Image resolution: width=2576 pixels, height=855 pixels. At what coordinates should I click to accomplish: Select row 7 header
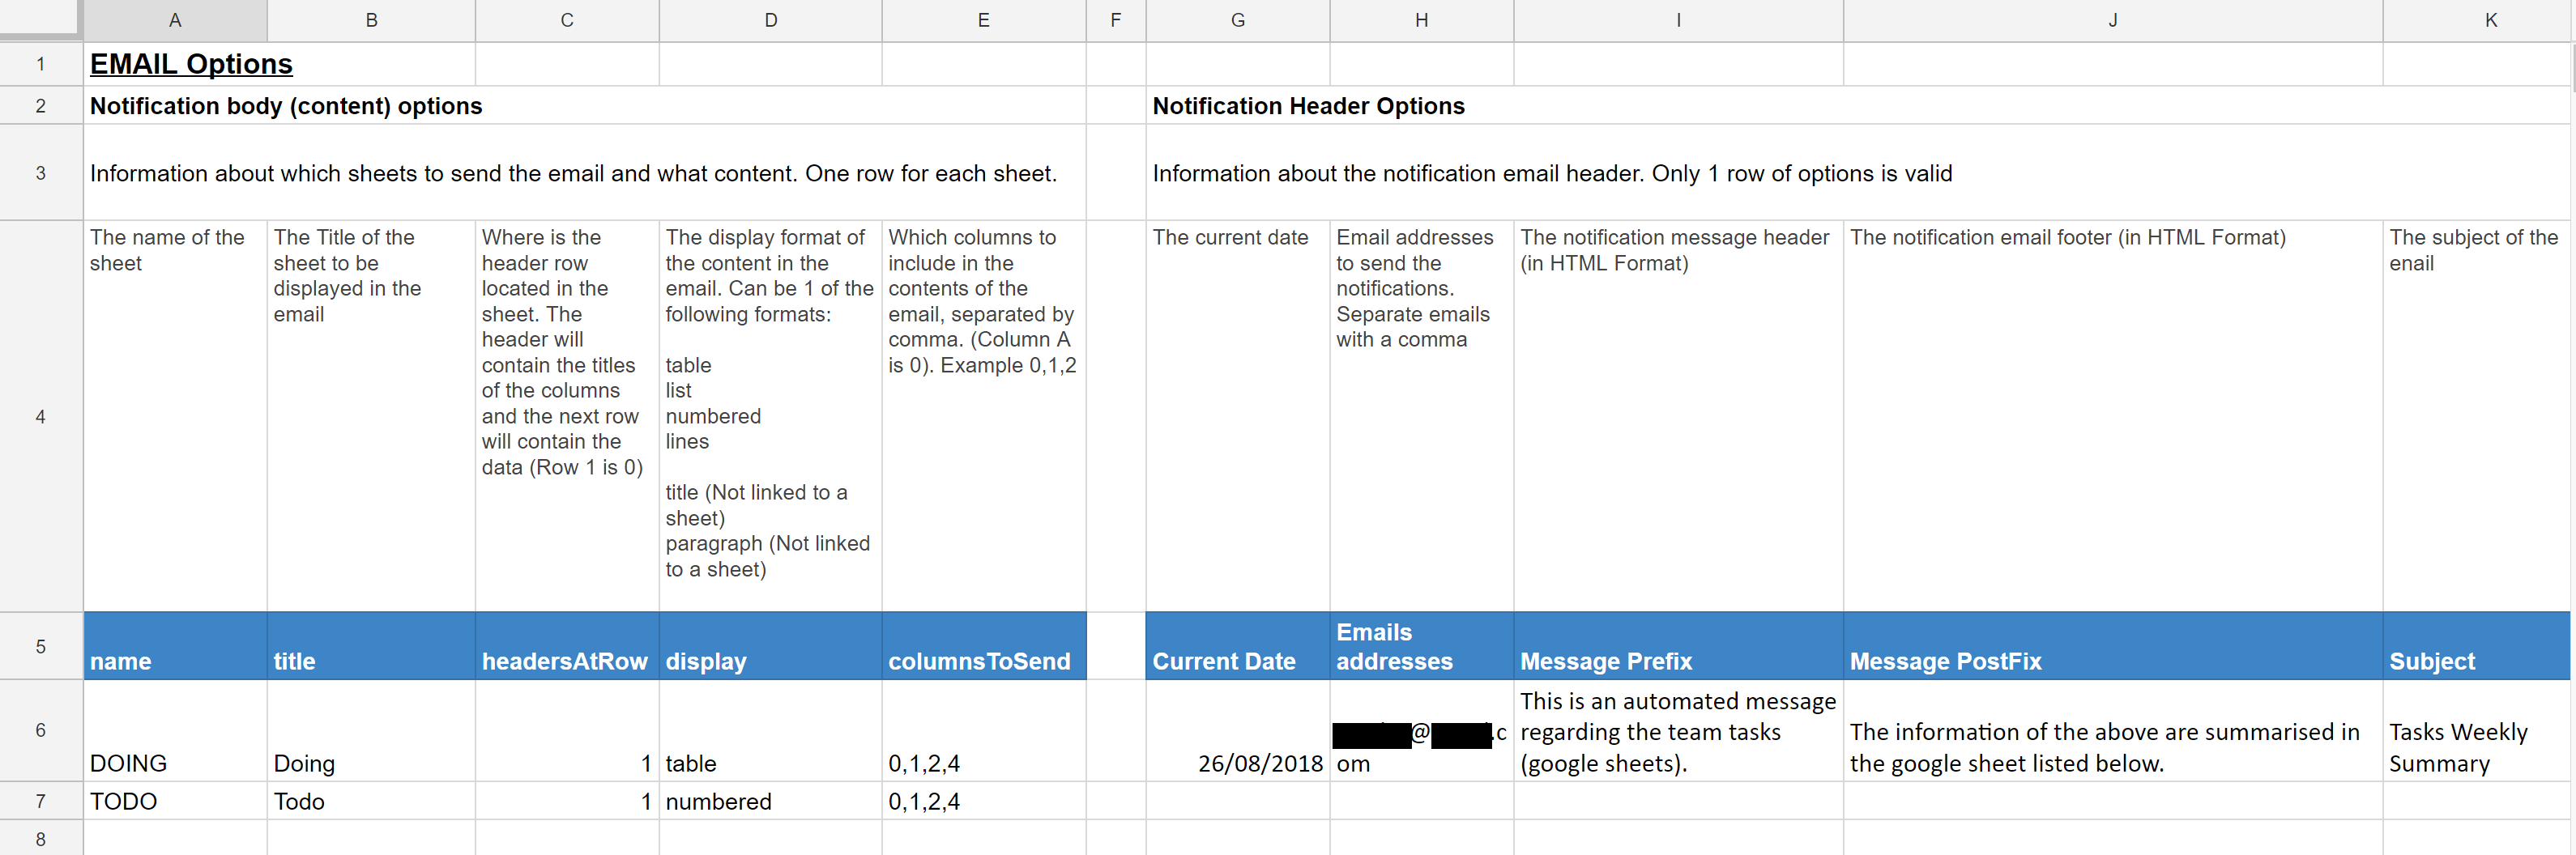coord(41,801)
